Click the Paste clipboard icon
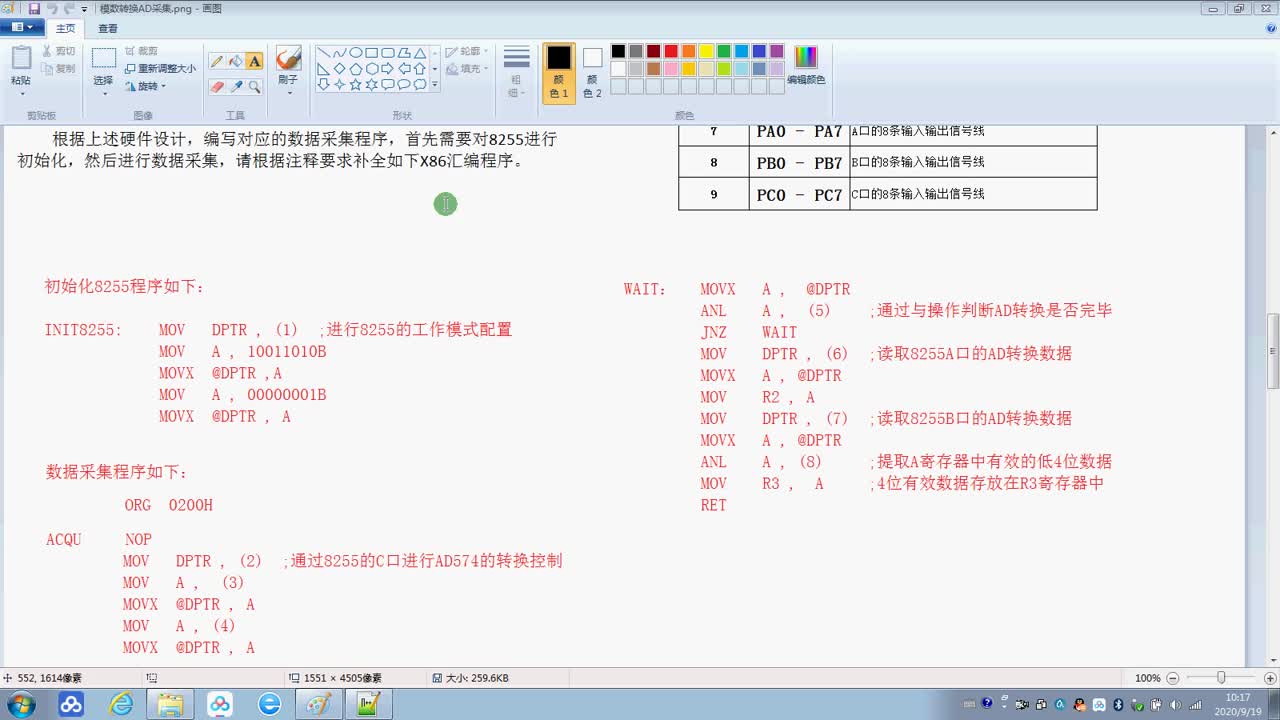Screen dimensions: 1280x720 pos(21,58)
